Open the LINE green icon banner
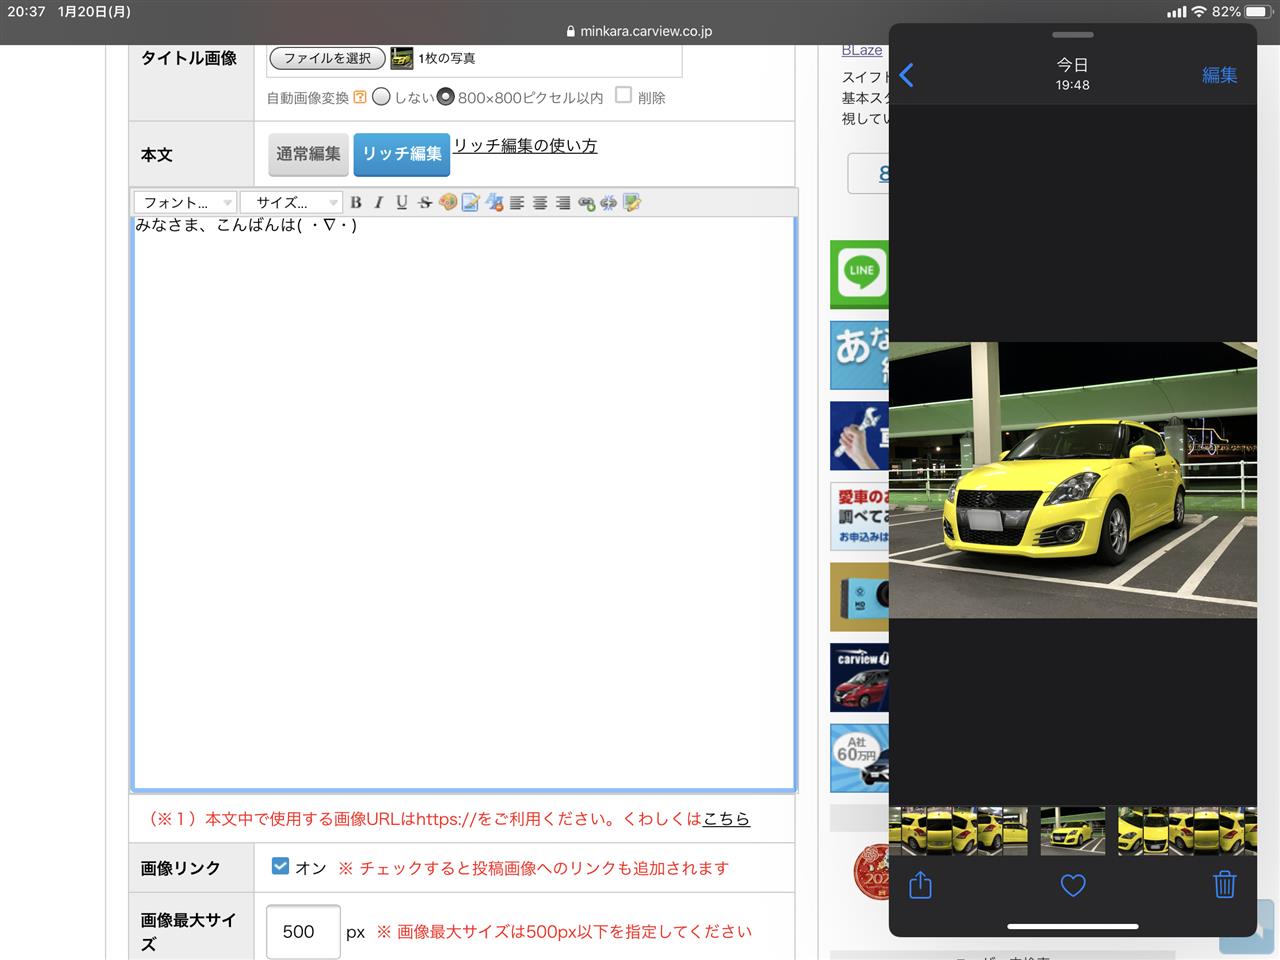This screenshot has height=960, width=1280. (859, 272)
